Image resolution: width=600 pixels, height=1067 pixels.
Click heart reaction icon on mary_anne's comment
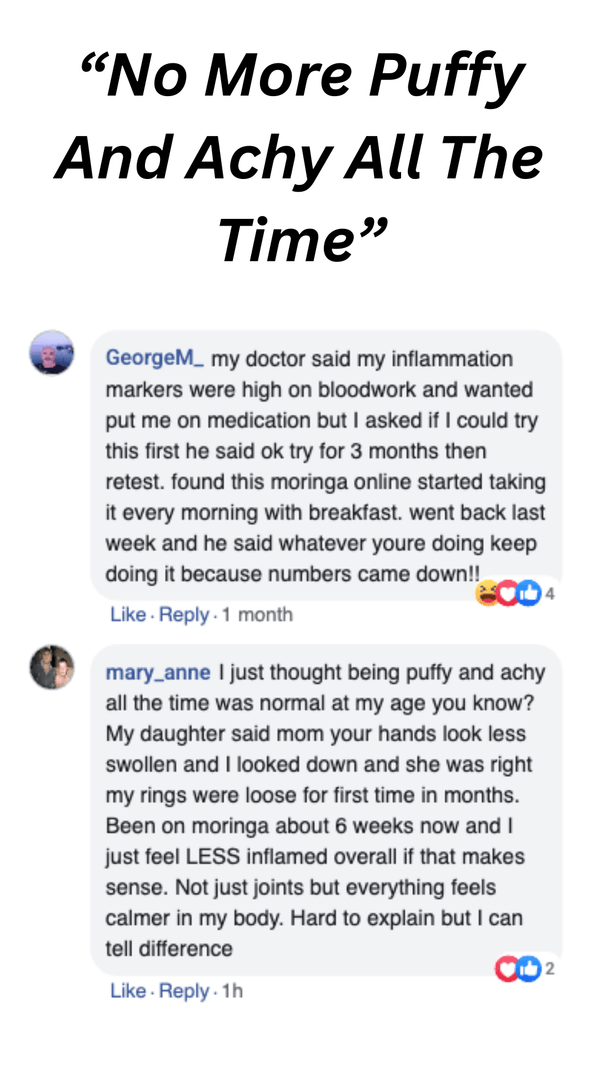[x=508, y=968]
